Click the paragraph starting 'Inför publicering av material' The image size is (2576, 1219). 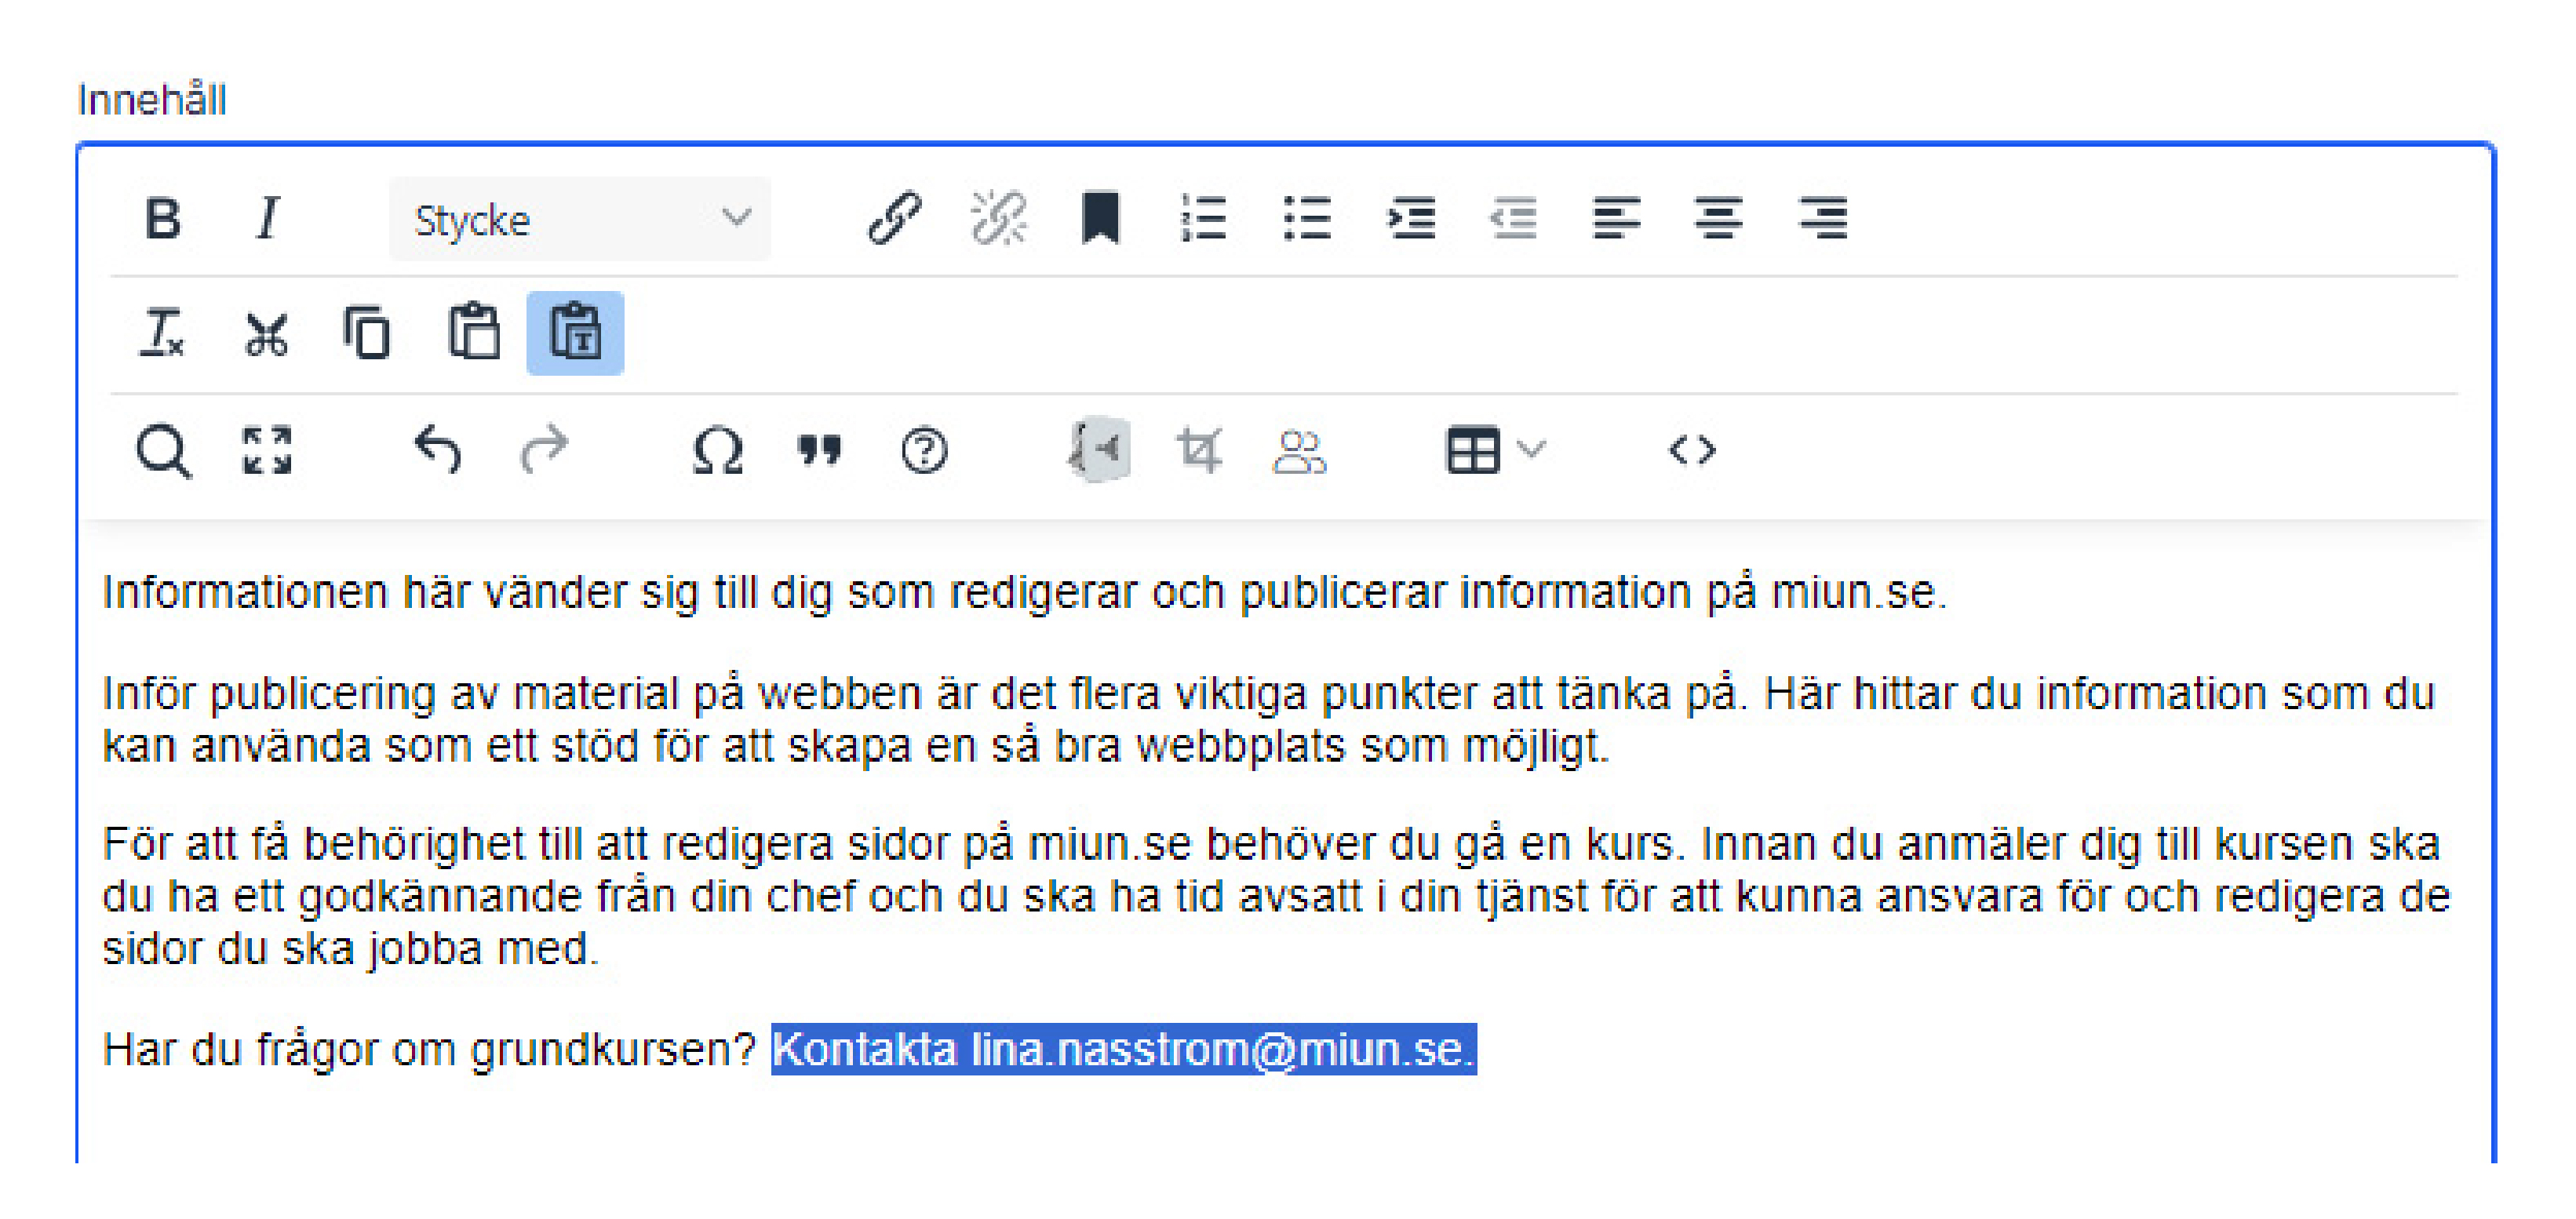pos(1269,720)
